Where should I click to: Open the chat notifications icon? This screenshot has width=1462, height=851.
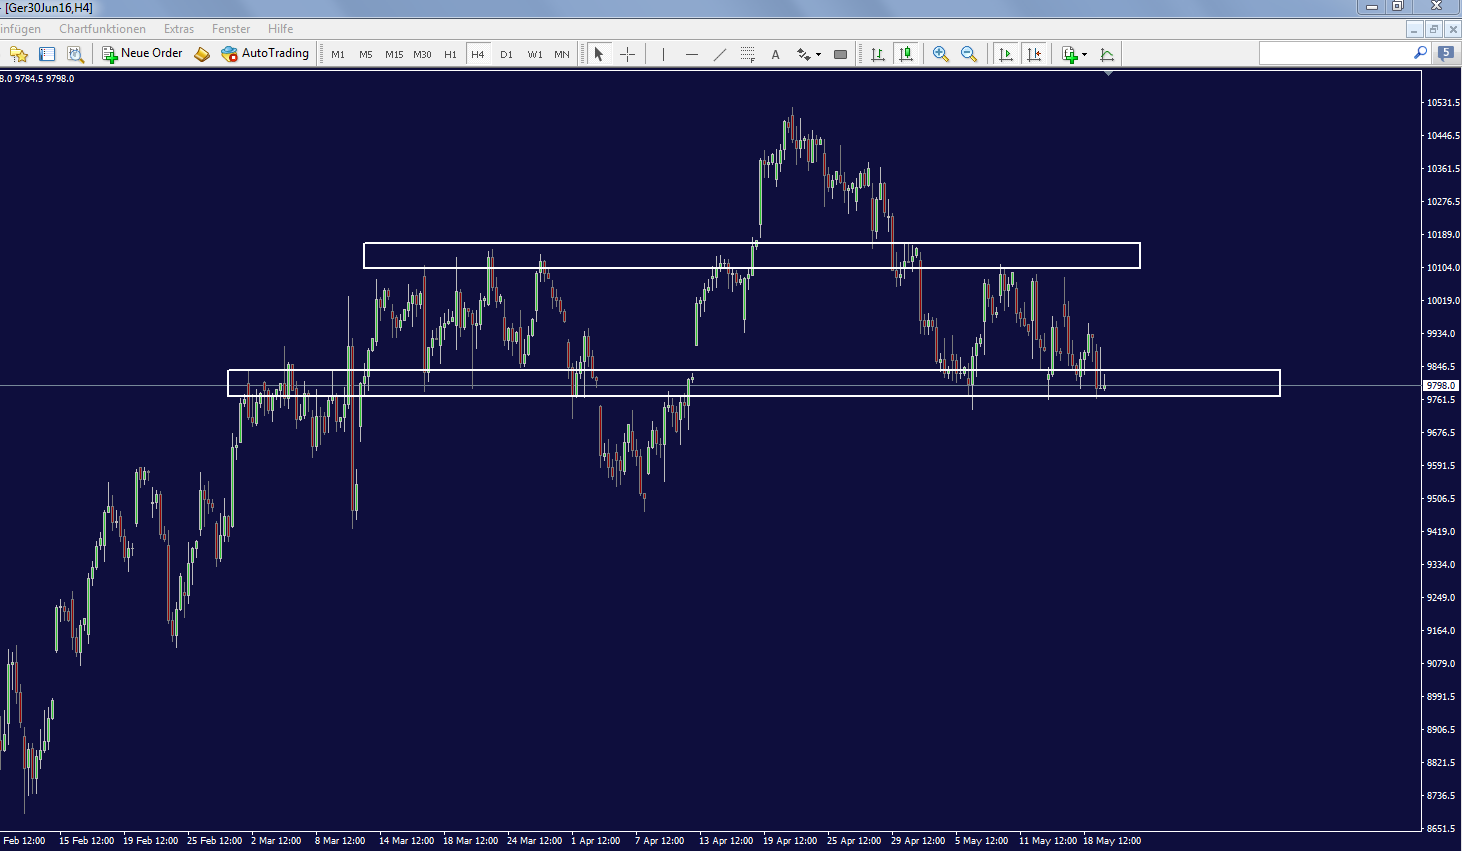point(1446,54)
